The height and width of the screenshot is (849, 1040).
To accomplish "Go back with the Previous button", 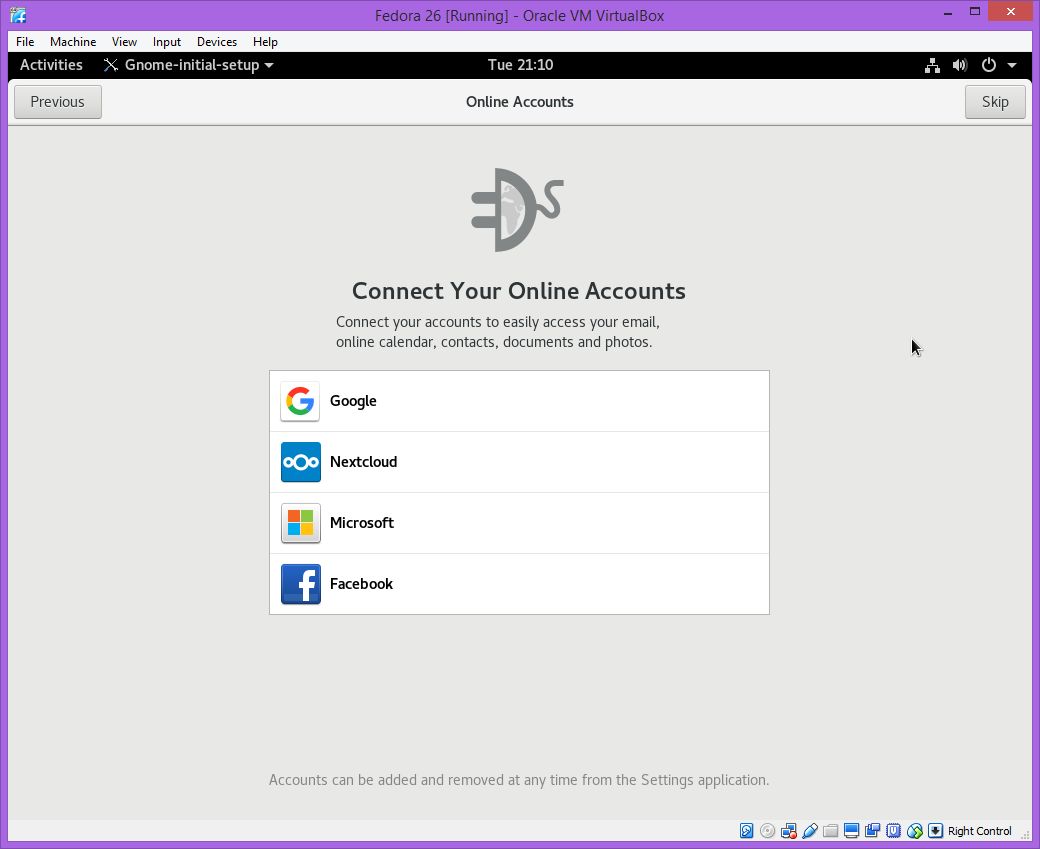I will 58,102.
